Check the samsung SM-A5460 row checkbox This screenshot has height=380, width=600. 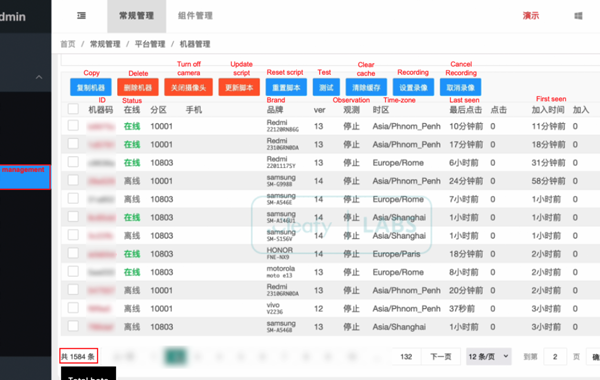(73, 326)
